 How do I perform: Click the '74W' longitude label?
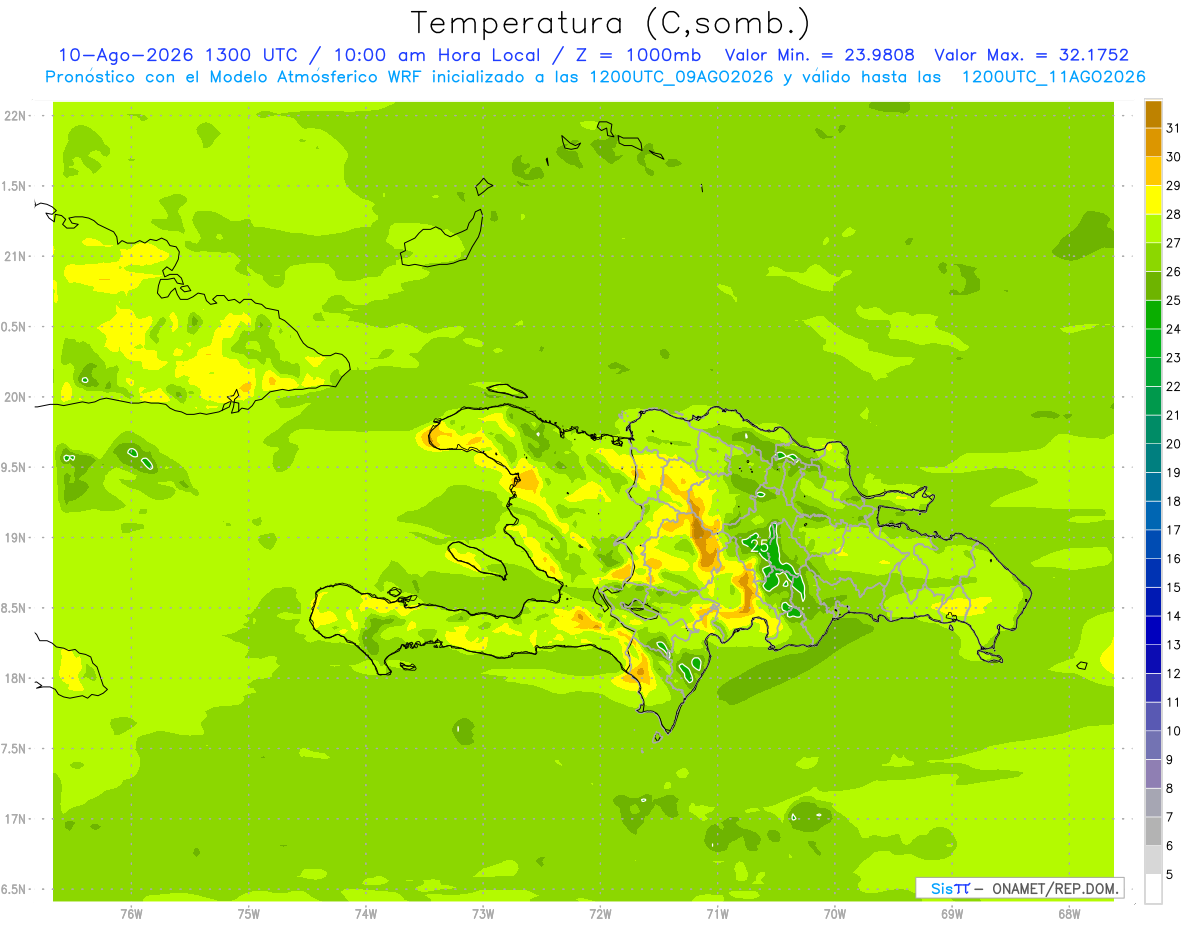(x=366, y=914)
